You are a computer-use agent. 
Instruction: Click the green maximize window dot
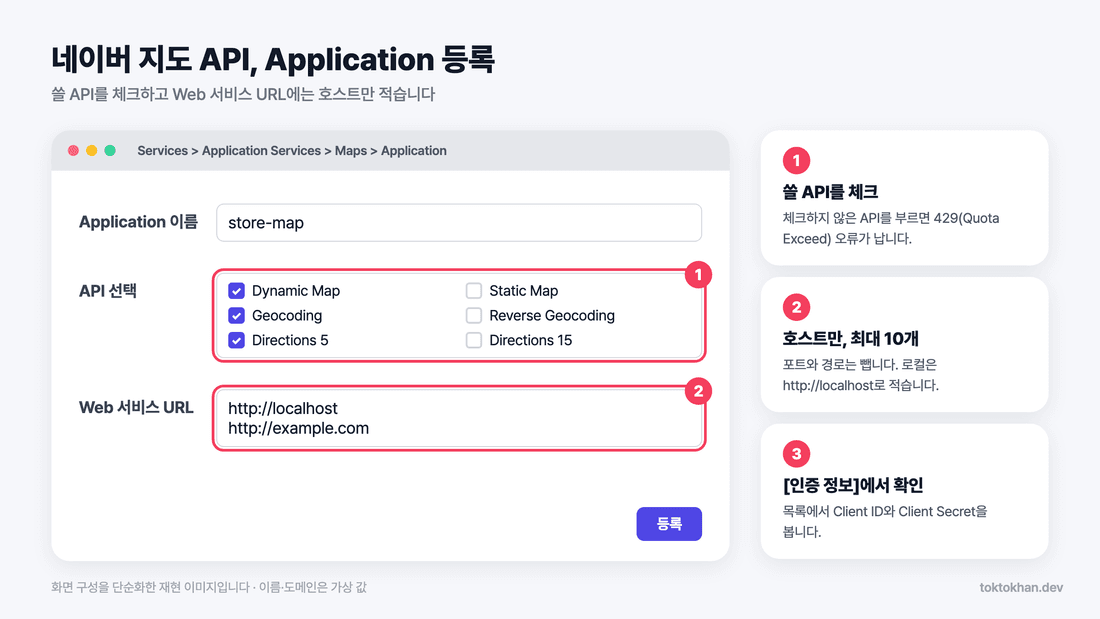coord(110,150)
